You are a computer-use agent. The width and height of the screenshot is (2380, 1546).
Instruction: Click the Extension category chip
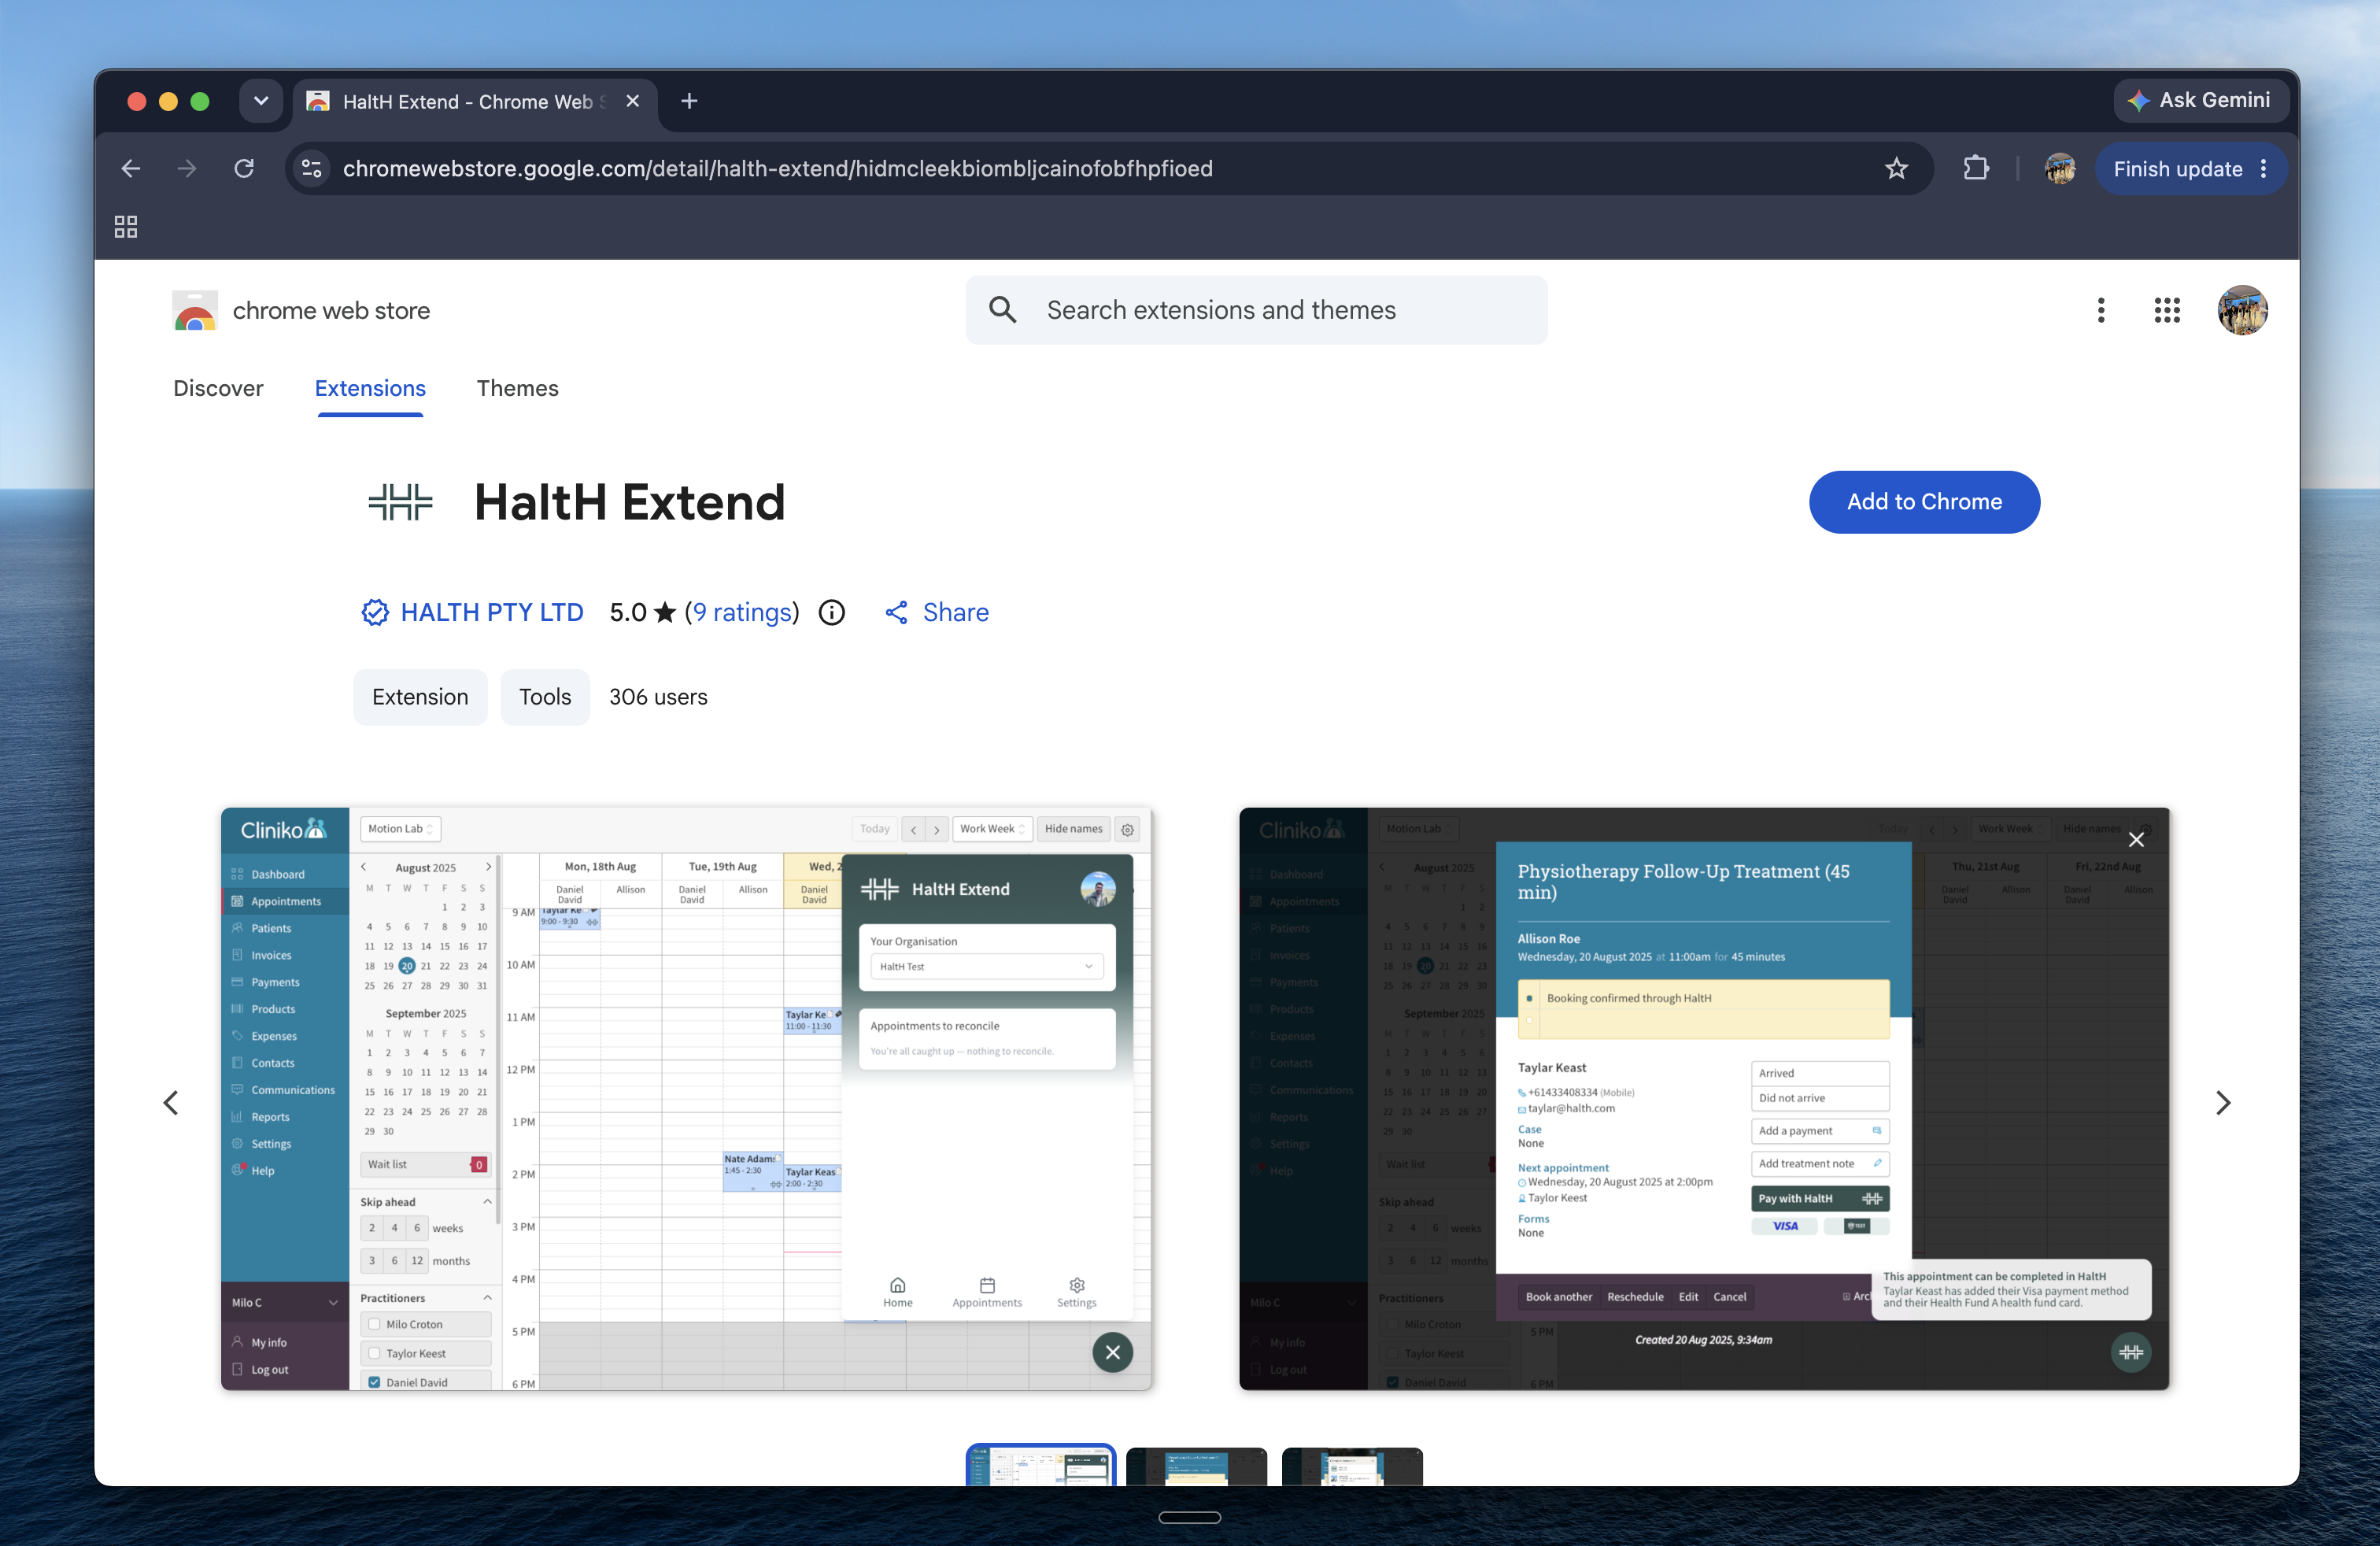point(420,697)
